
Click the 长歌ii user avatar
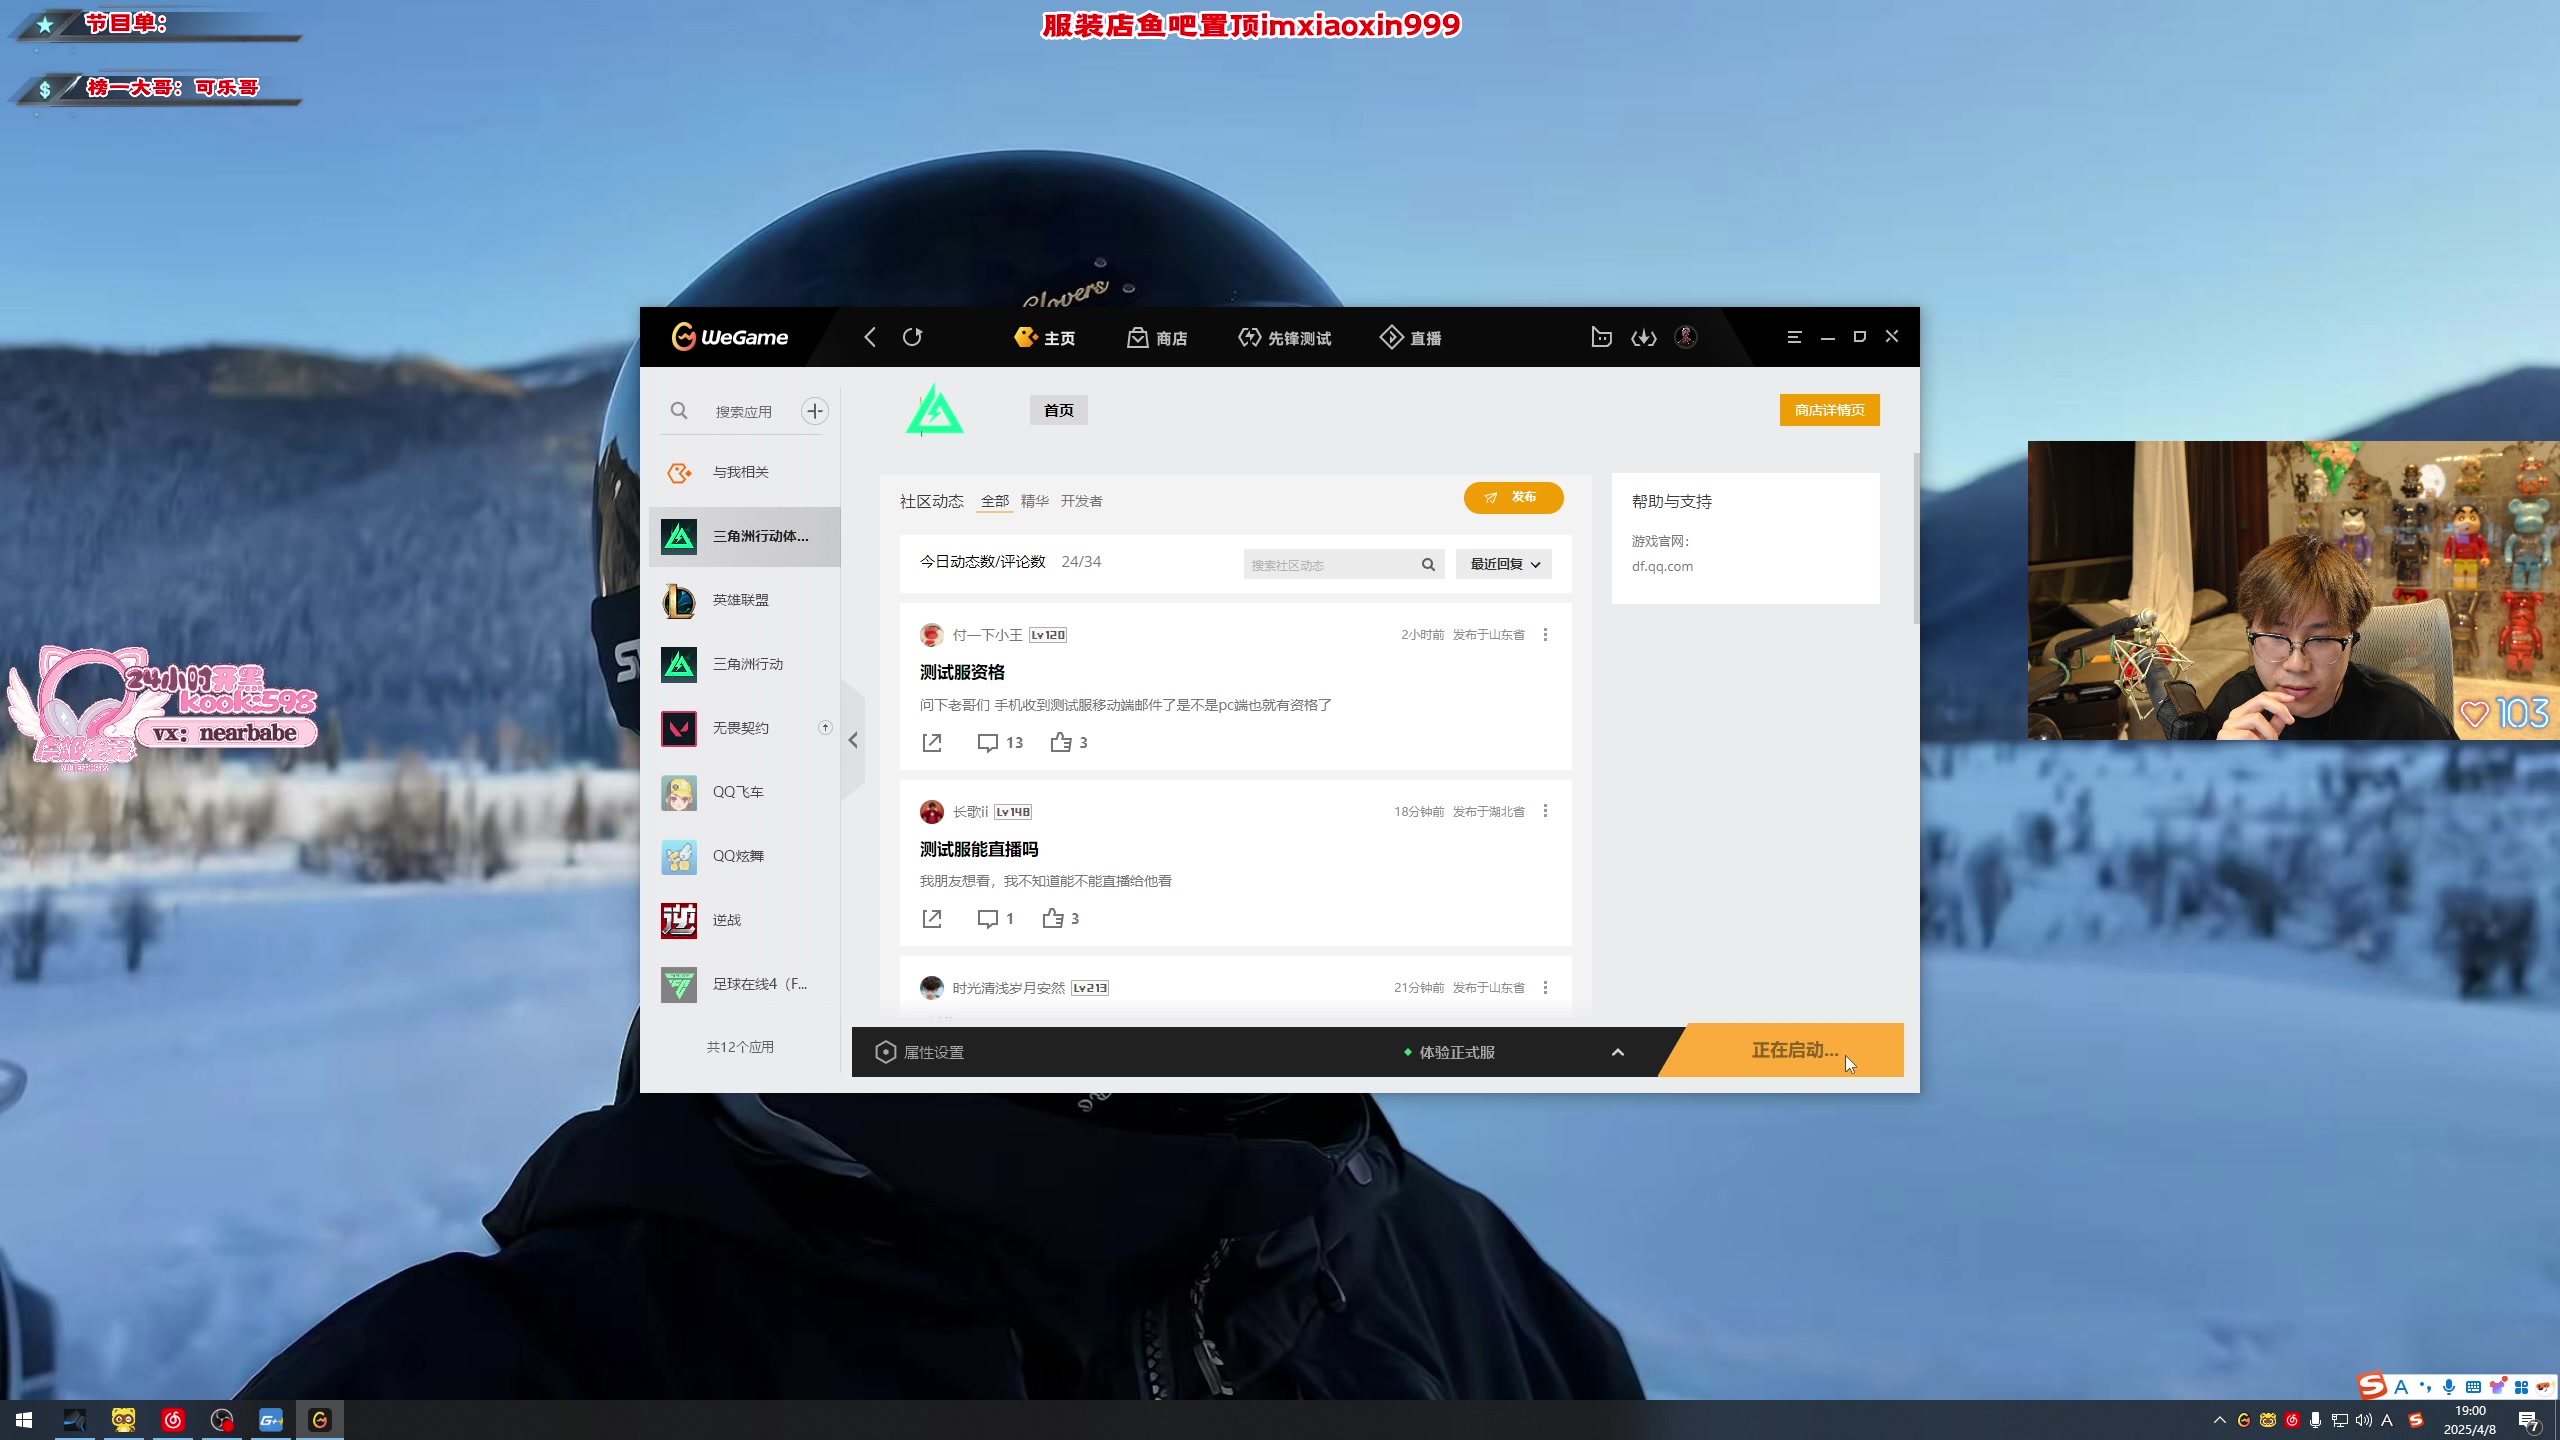tap(931, 811)
